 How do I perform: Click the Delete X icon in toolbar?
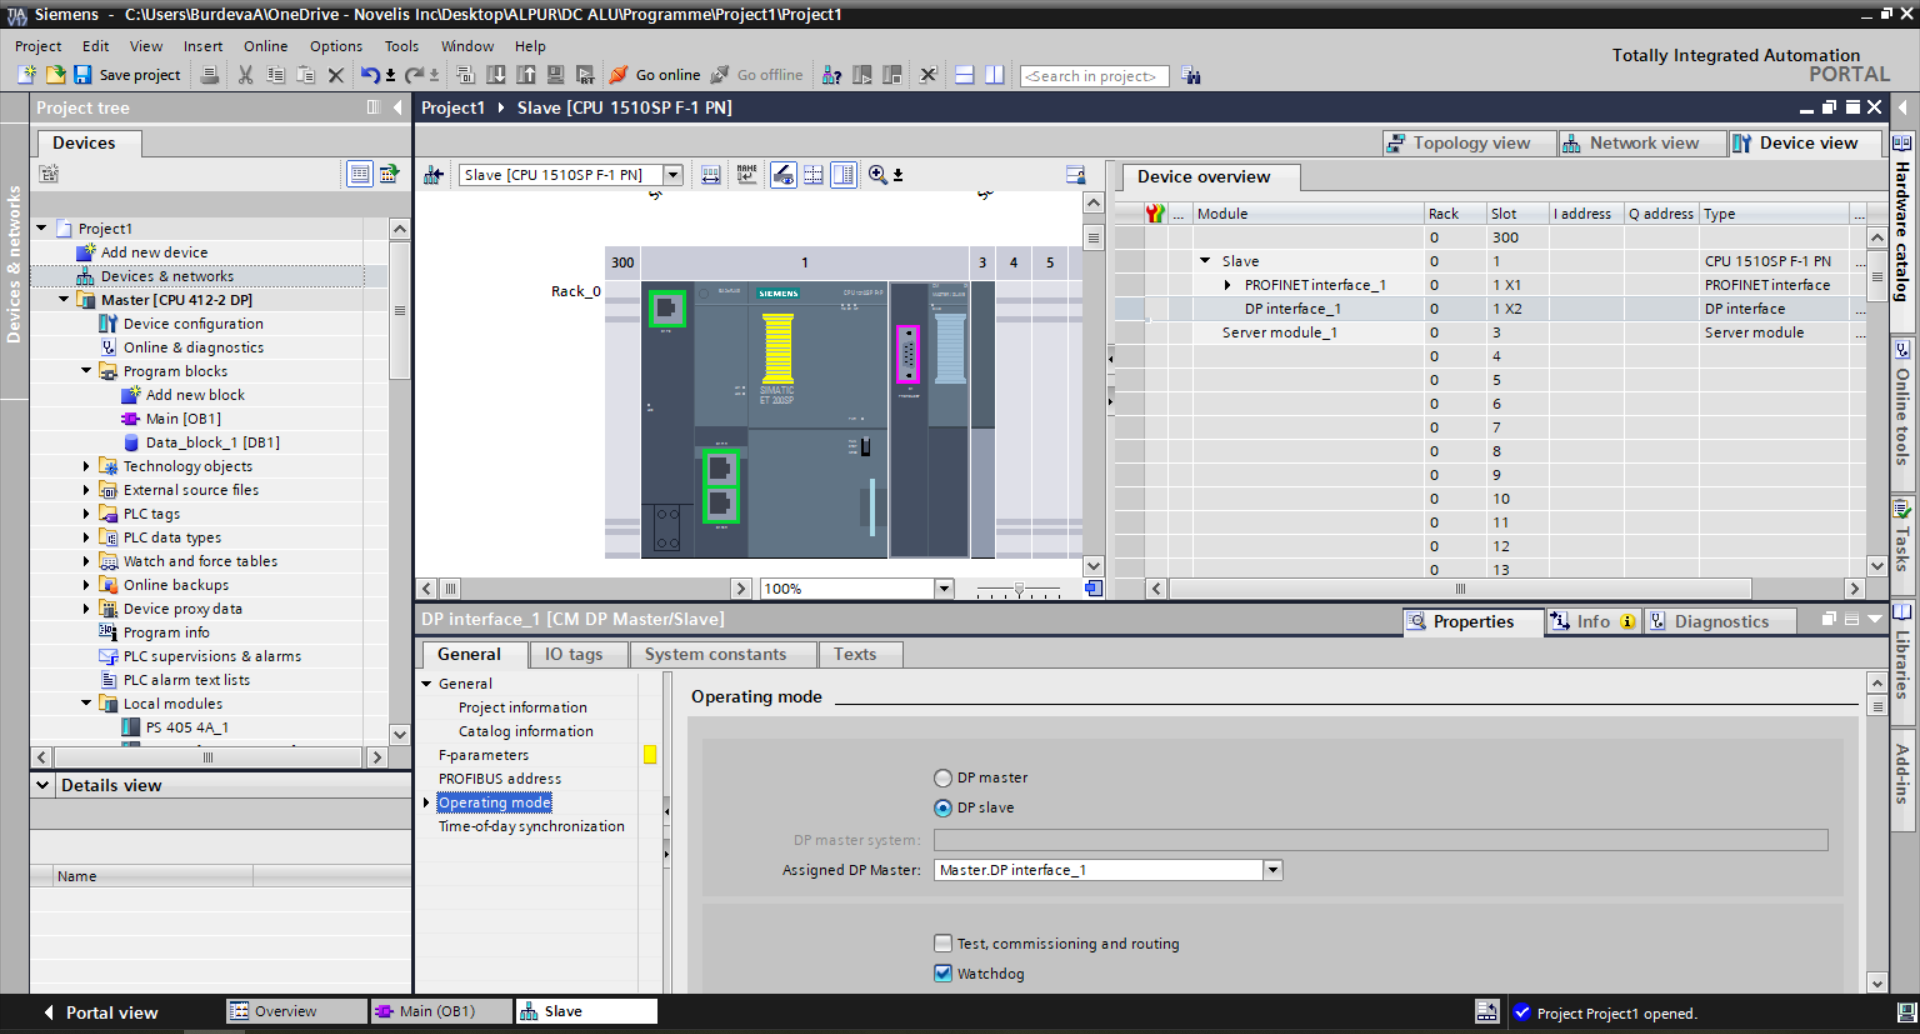click(336, 75)
